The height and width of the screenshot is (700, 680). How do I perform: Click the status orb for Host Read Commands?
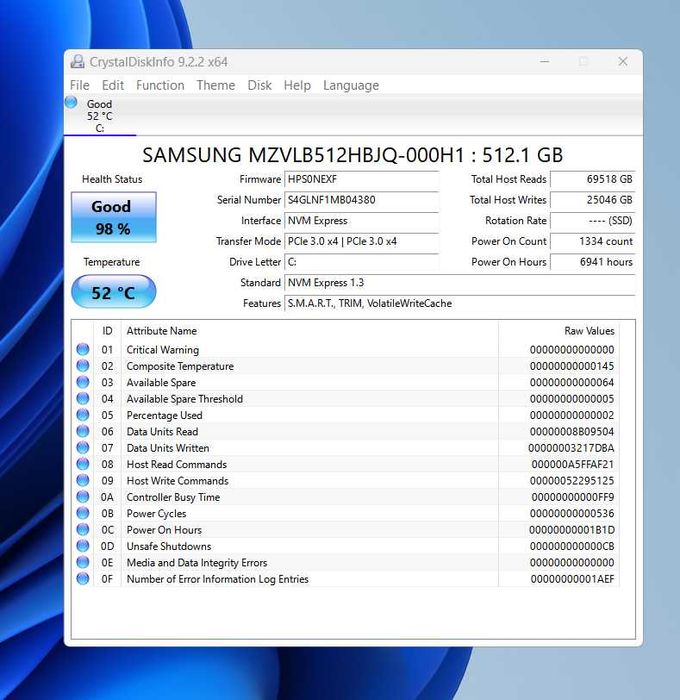pos(83,464)
